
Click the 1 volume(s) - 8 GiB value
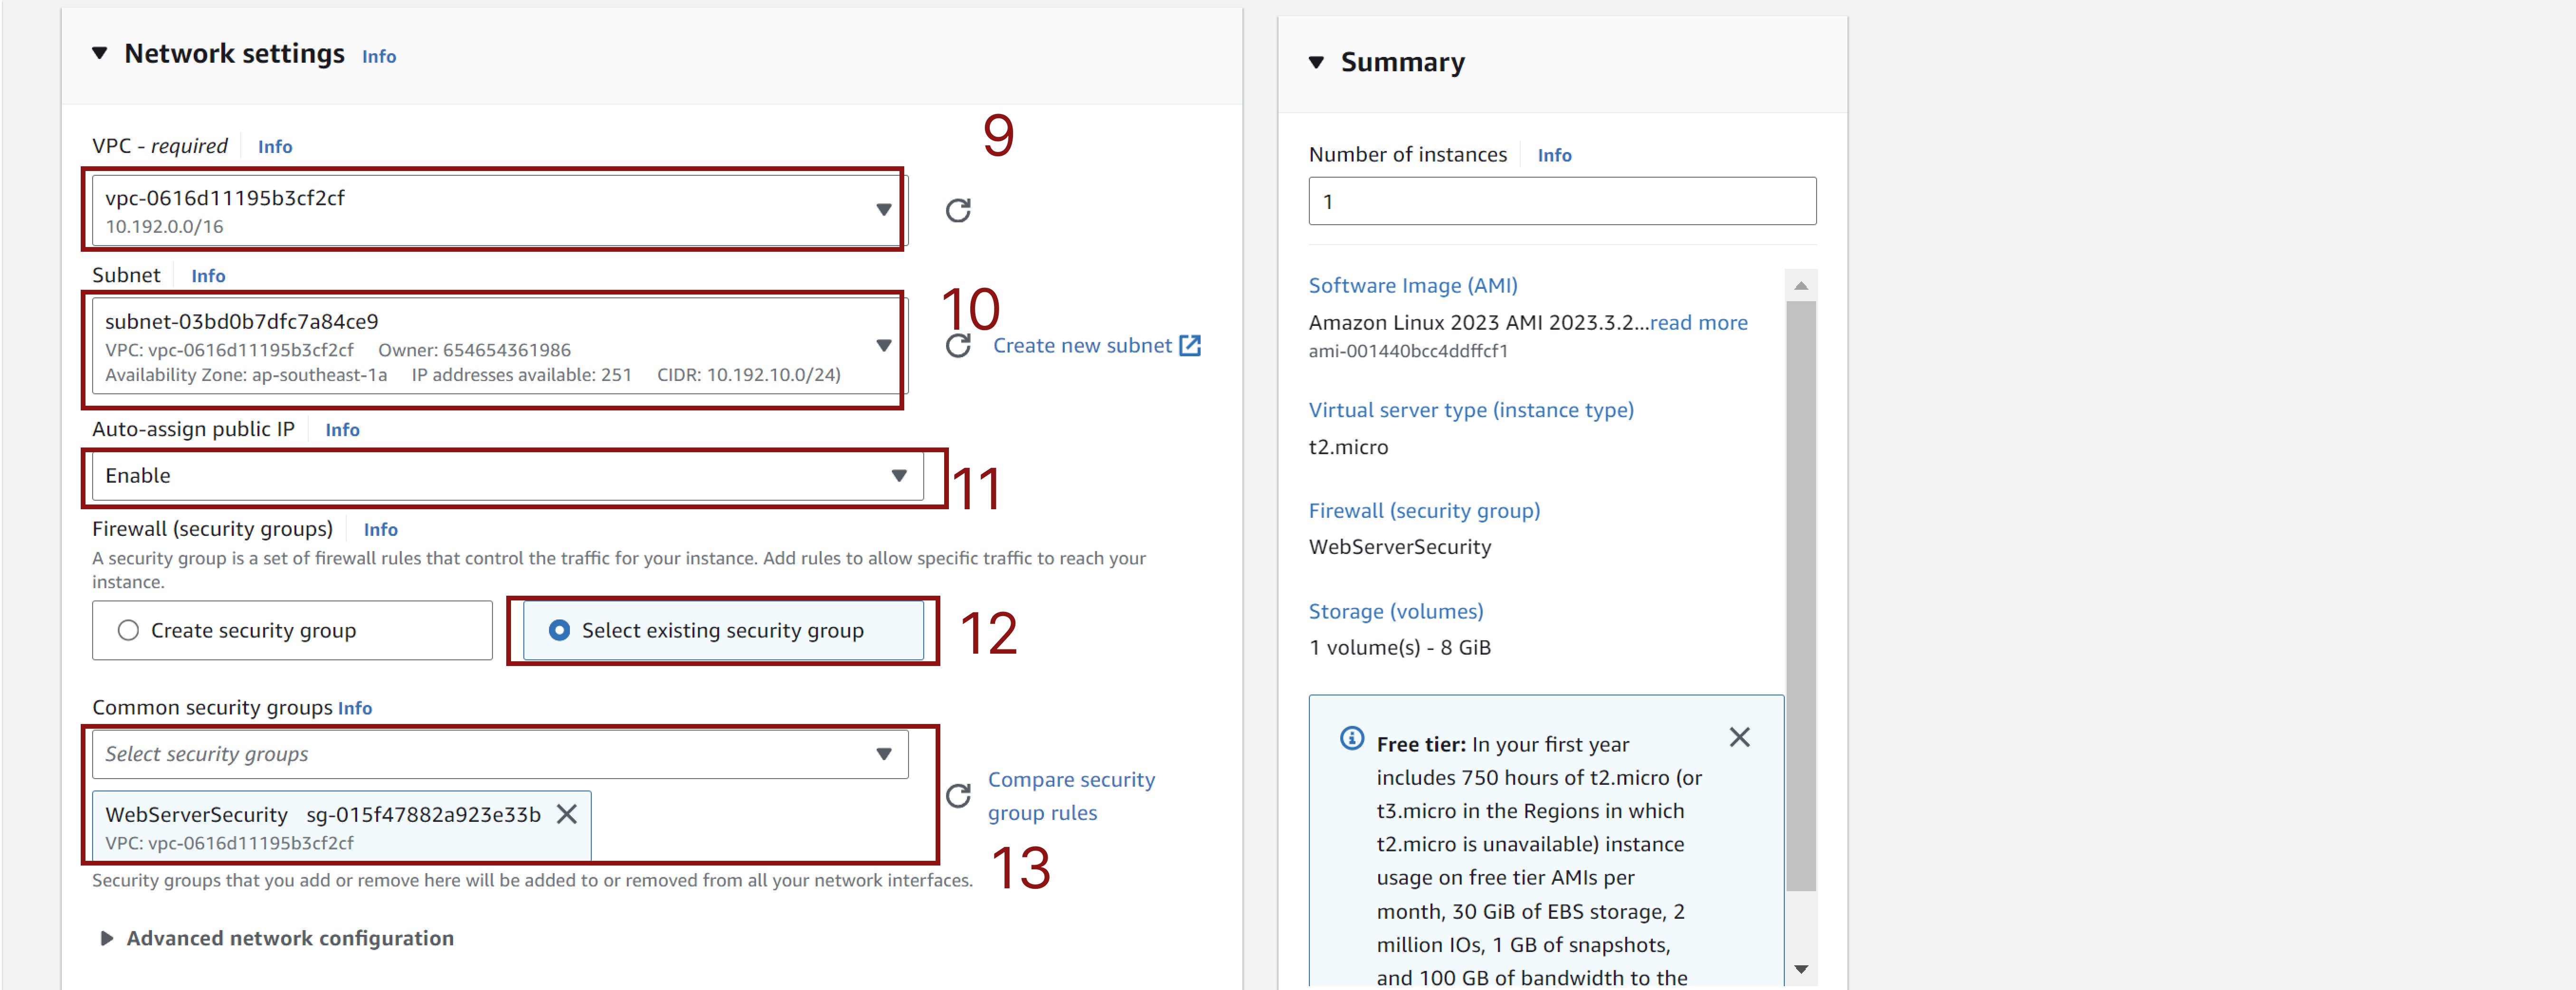(x=1400, y=648)
